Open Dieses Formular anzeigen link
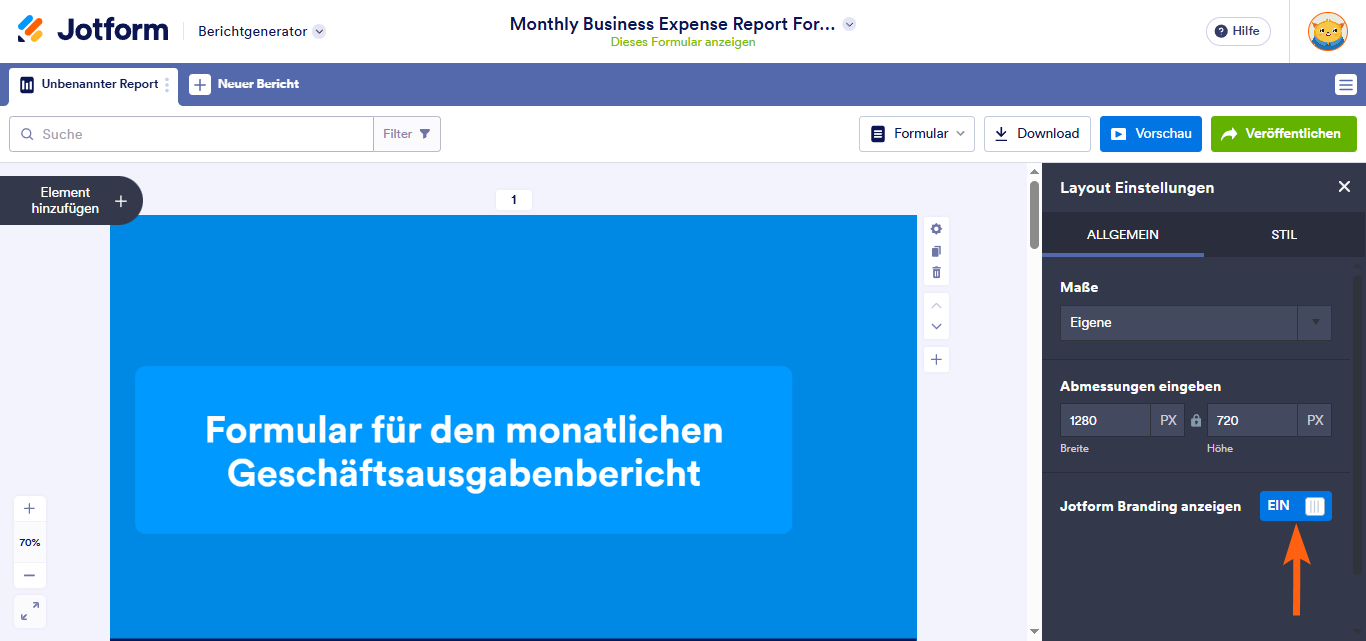This screenshot has height=641, width=1366. [683, 42]
